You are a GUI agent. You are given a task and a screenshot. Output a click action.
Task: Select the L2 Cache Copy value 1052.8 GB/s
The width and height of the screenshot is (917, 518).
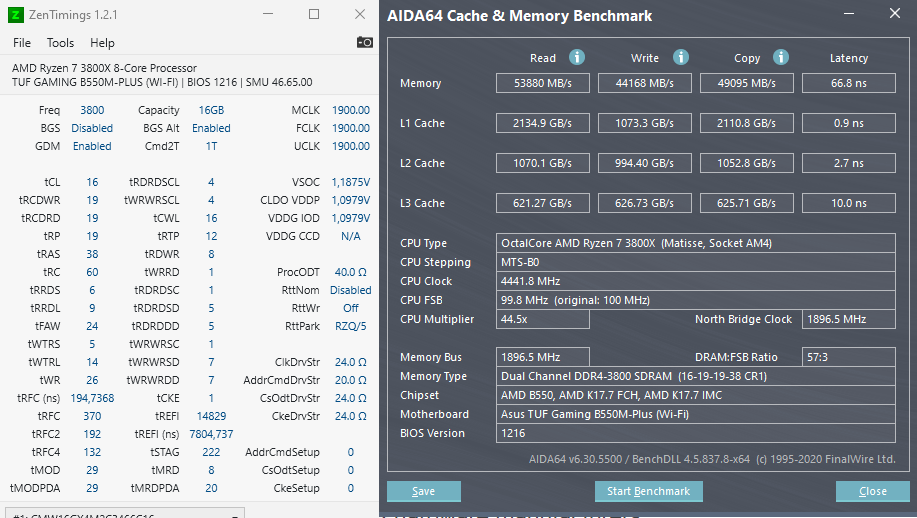coord(747,163)
